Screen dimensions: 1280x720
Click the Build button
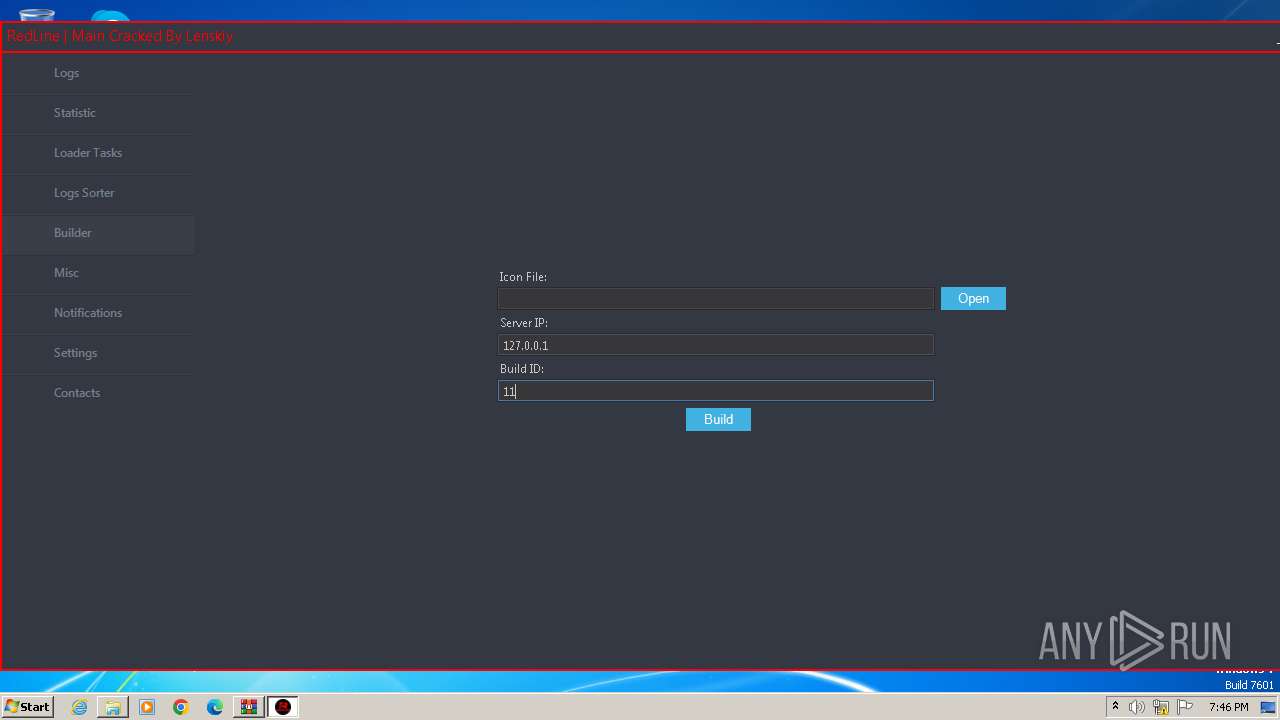coord(718,420)
